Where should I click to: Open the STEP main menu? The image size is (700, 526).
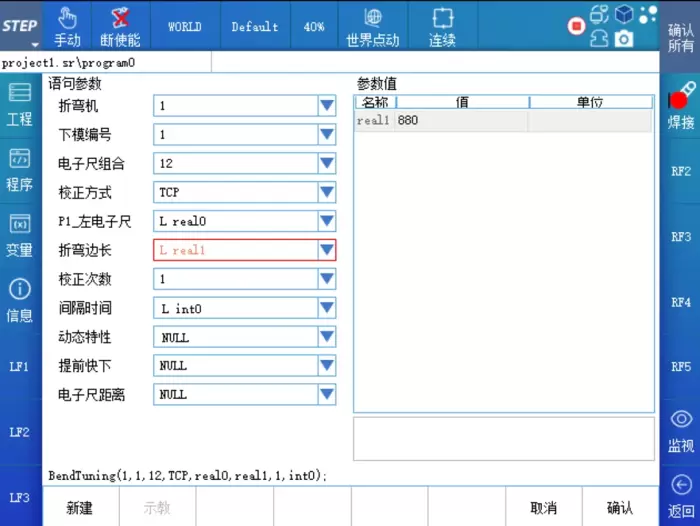coord(20,27)
